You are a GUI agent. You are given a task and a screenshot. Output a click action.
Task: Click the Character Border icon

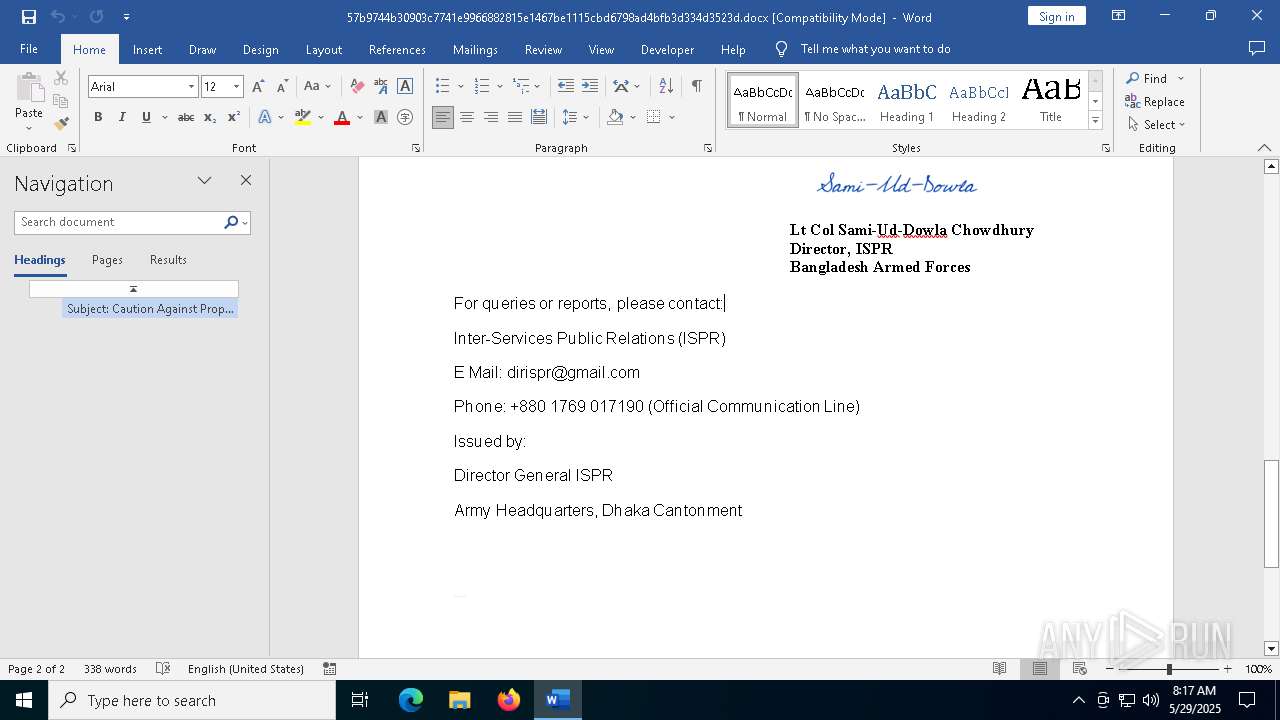tap(405, 87)
